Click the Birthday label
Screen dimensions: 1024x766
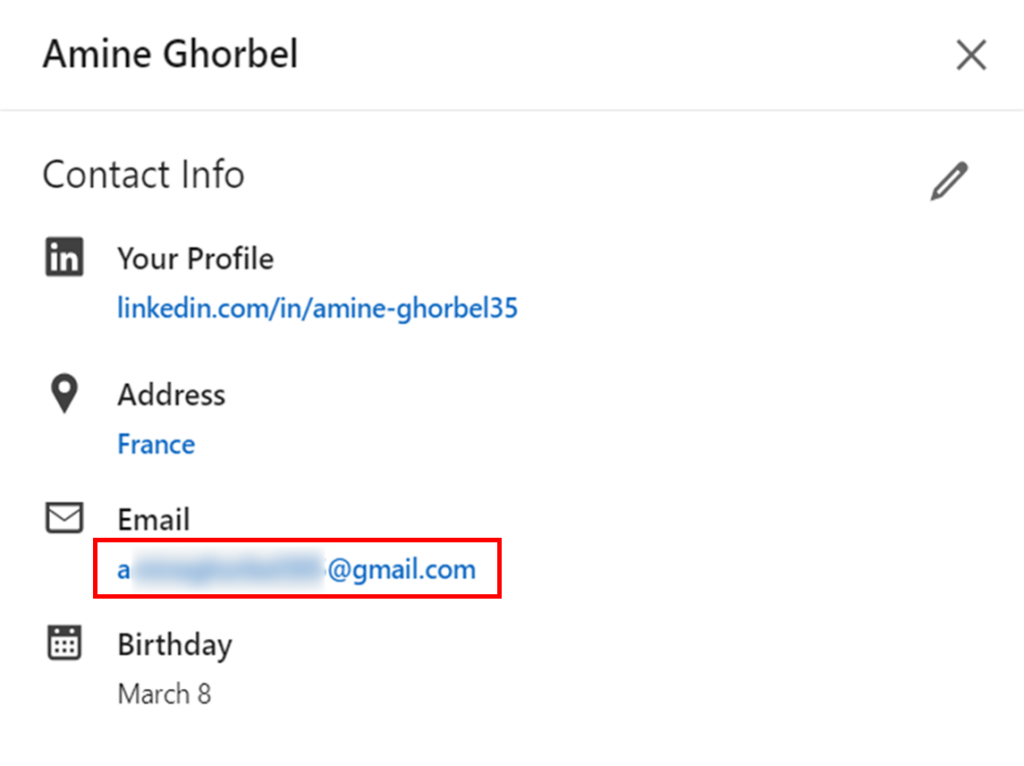point(174,645)
